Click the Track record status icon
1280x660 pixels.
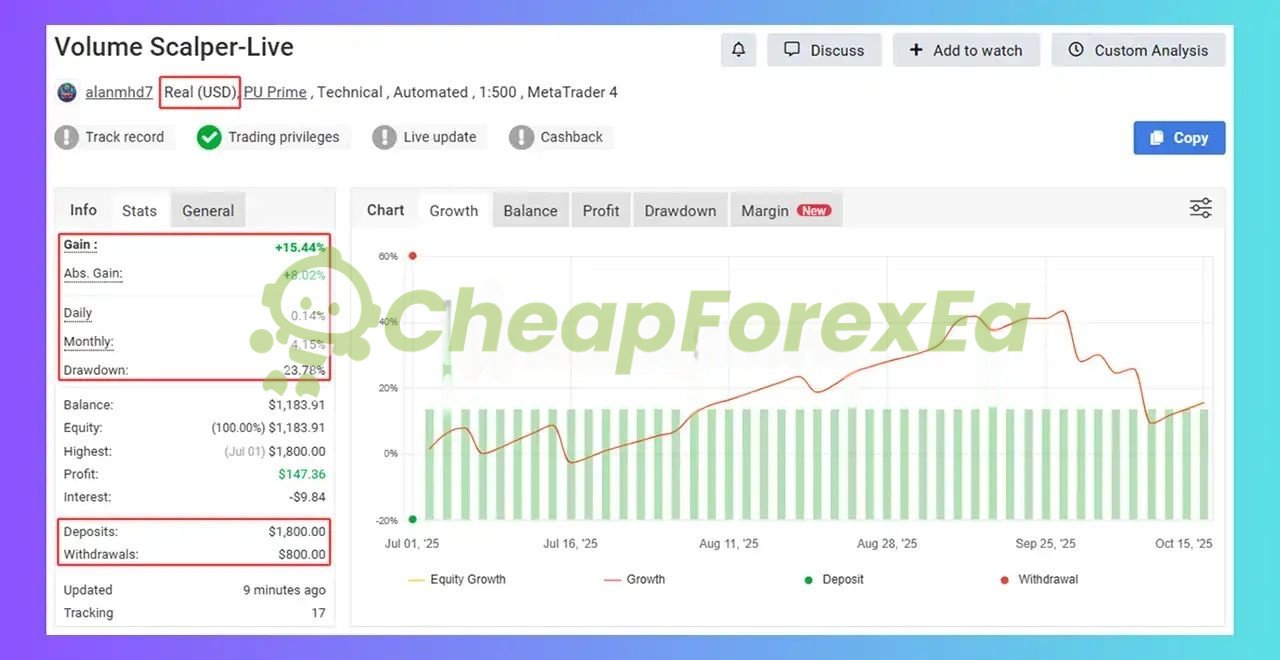point(67,137)
